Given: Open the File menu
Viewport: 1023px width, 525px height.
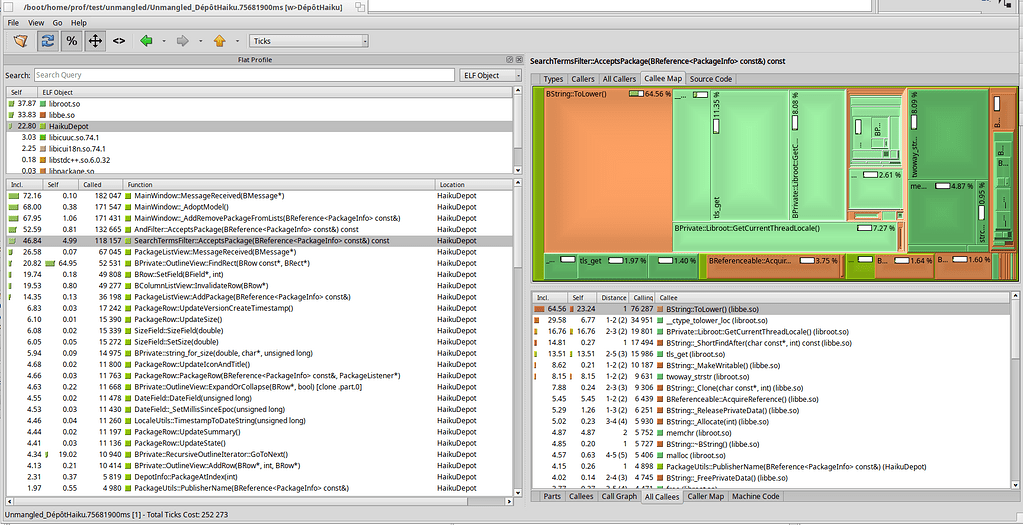Looking at the screenshot, I should pos(13,23).
